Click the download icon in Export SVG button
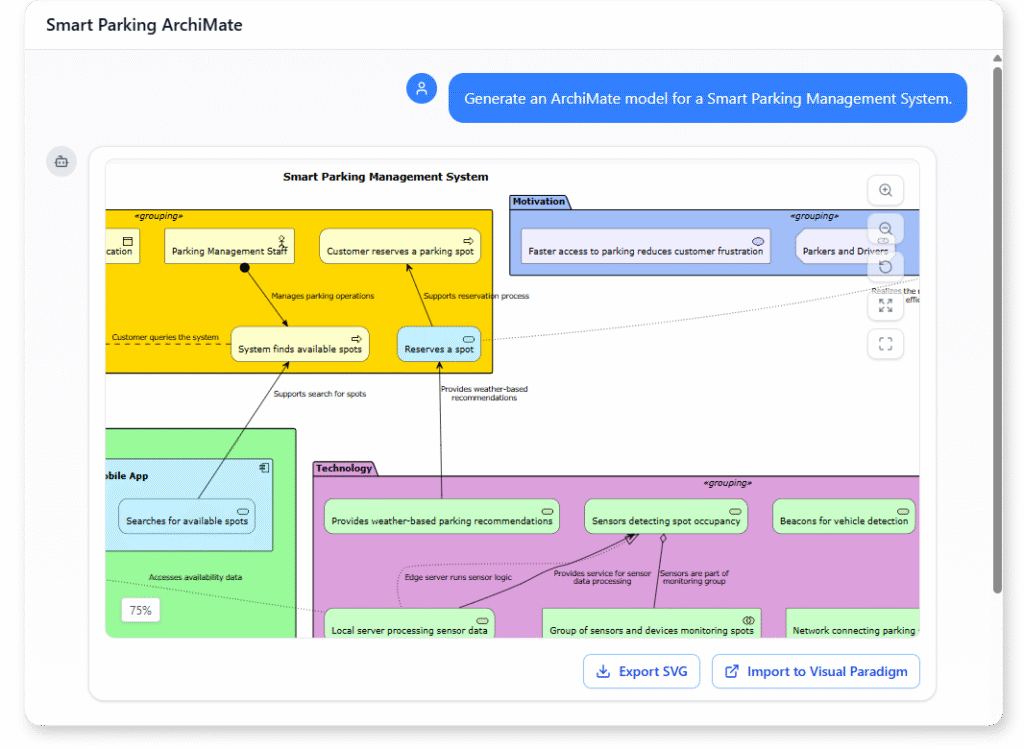The width and height of the screenshot is (1024, 749). tap(604, 671)
